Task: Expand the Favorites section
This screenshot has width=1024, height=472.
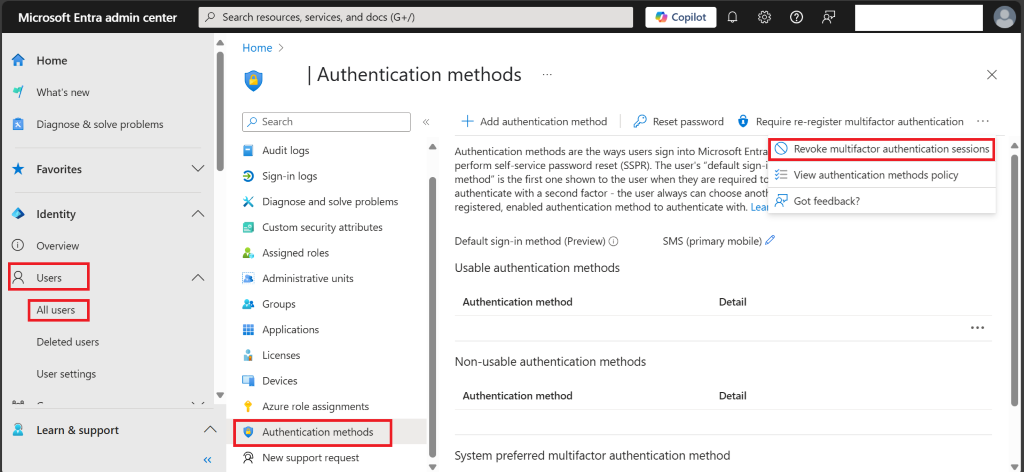Action: 198,169
